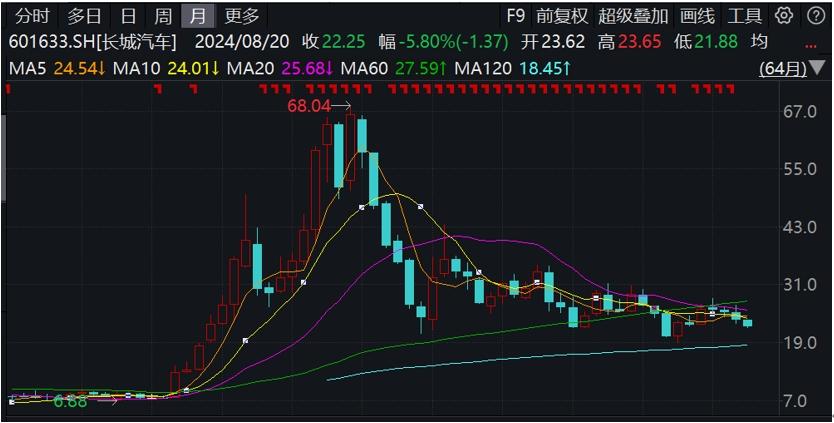
Task: Switch to the 分时 intraday tab
Action: point(31,16)
